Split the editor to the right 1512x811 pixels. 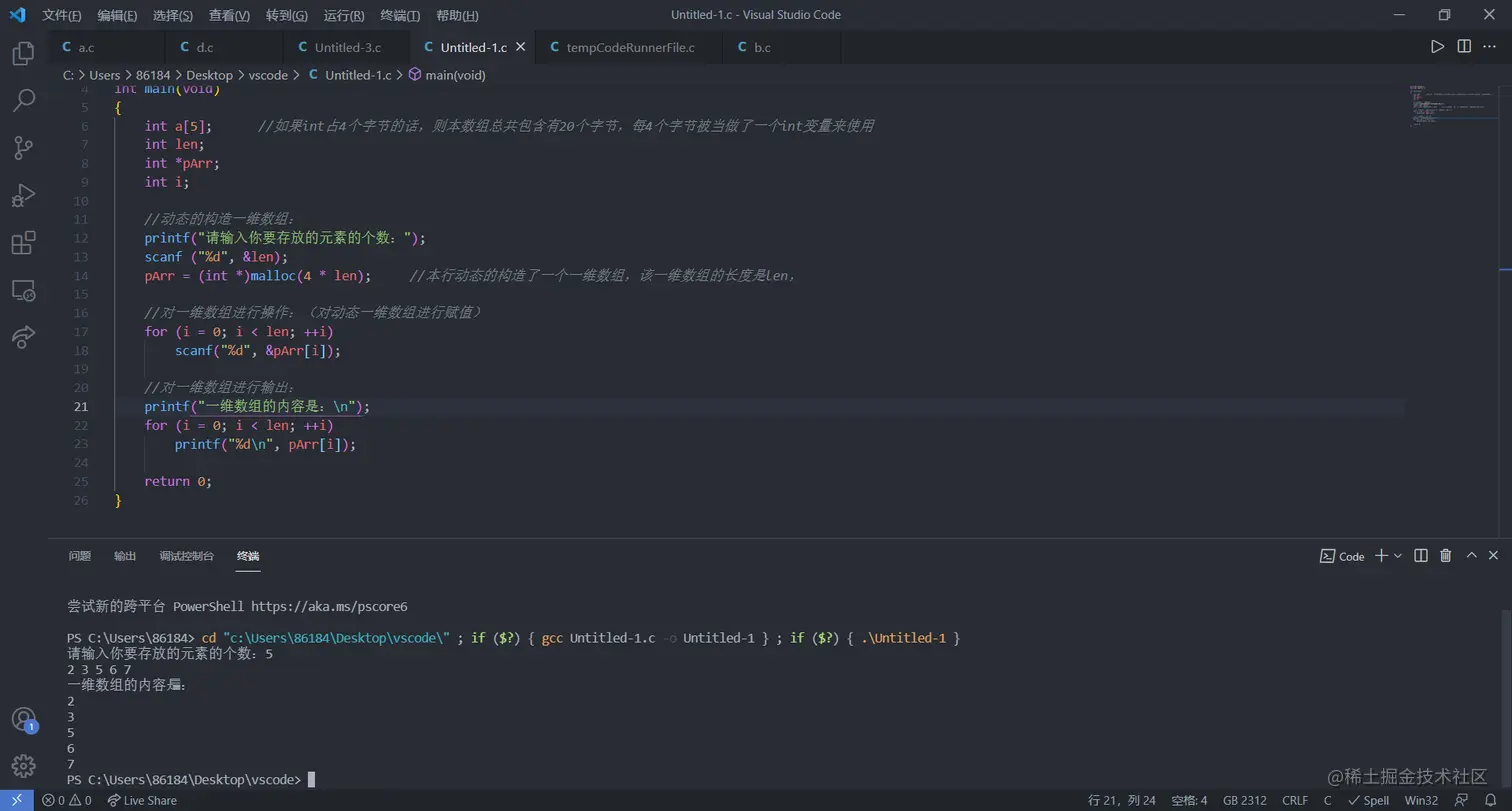point(1464,46)
